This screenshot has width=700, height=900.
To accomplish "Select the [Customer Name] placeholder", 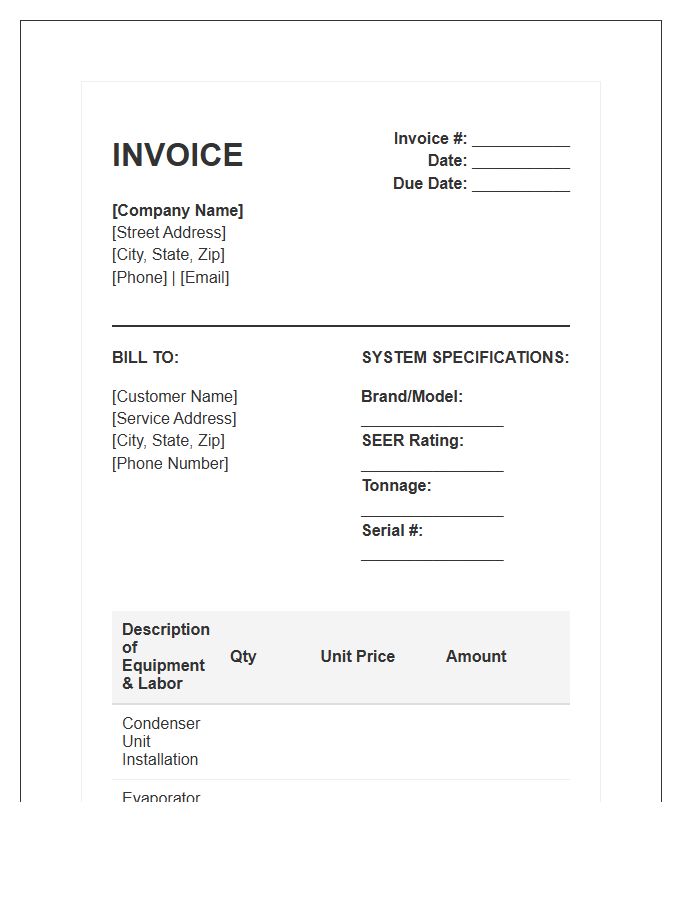I will [175, 397].
